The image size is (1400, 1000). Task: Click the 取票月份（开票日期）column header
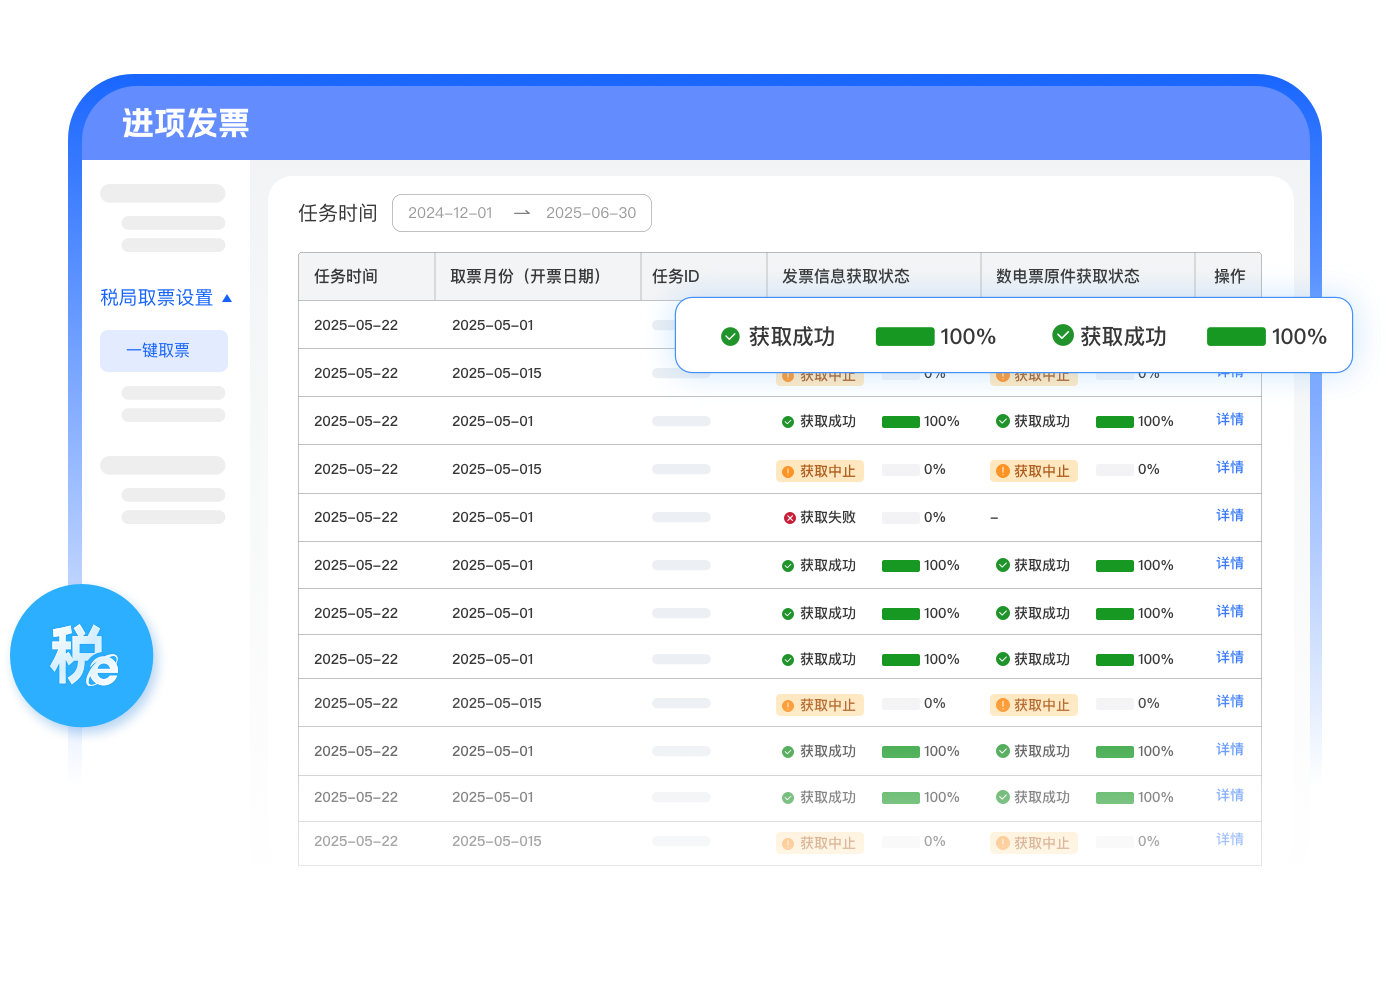[526, 277]
